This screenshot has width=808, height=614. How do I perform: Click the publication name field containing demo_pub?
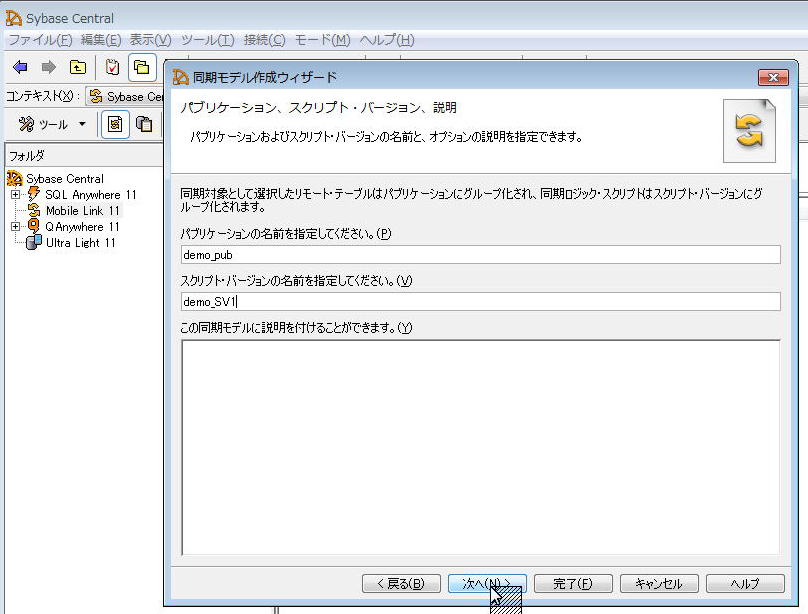(480, 255)
